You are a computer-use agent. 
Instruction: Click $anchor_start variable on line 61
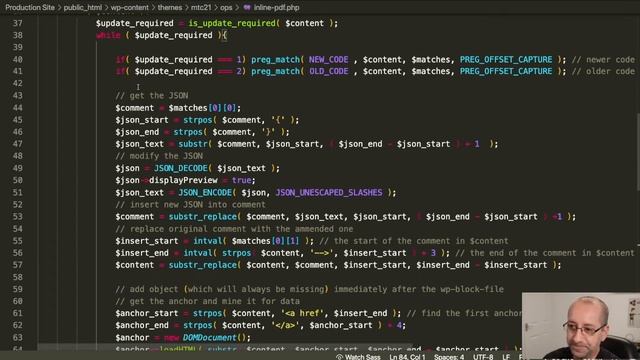coord(147,313)
